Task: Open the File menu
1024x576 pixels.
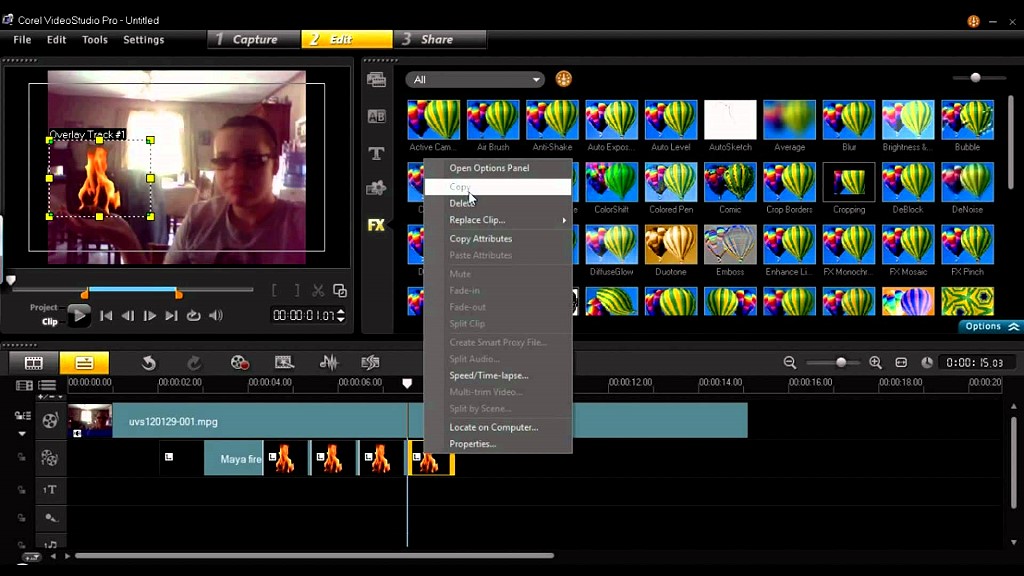Action: pos(22,40)
